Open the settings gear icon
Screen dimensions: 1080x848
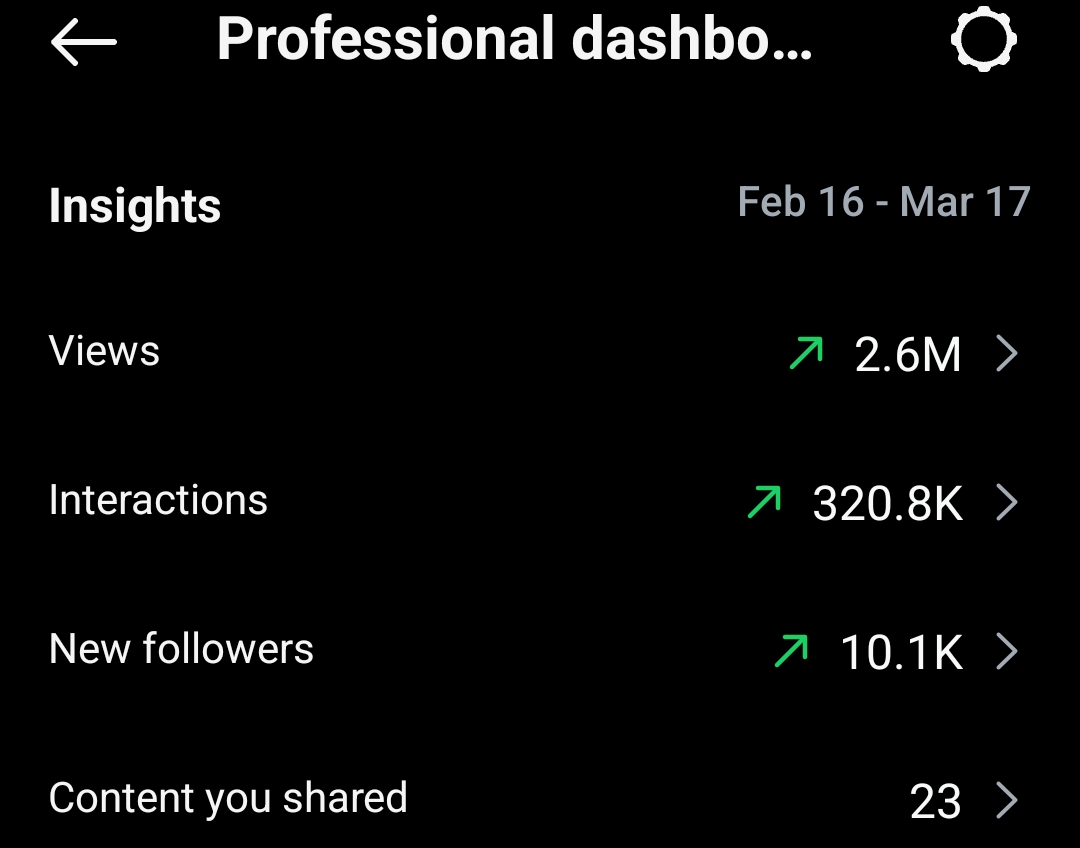(983, 40)
